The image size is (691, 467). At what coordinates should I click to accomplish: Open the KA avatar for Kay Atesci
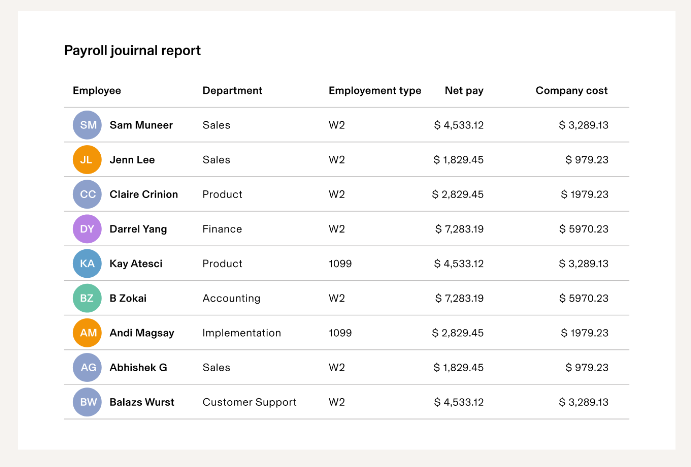pyautogui.click(x=88, y=264)
